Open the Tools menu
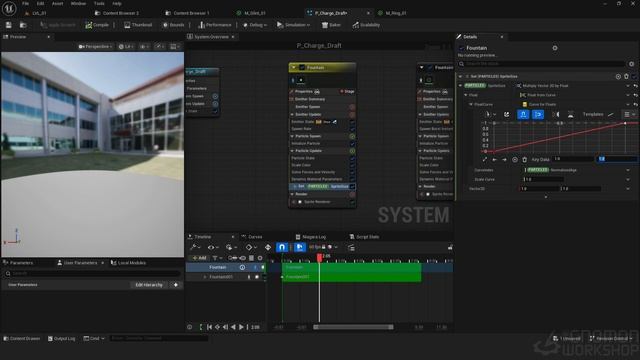The image size is (640, 360). click(x=99, y=3)
